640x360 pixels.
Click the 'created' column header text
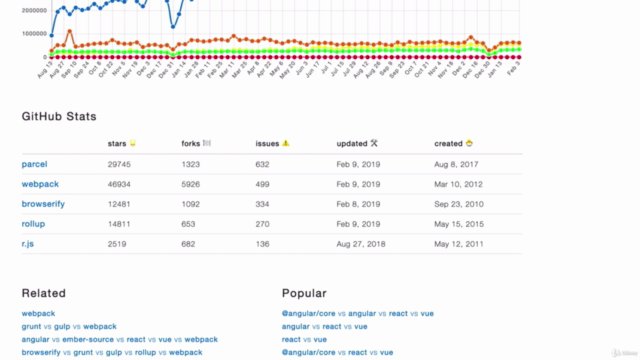pyautogui.click(x=448, y=144)
